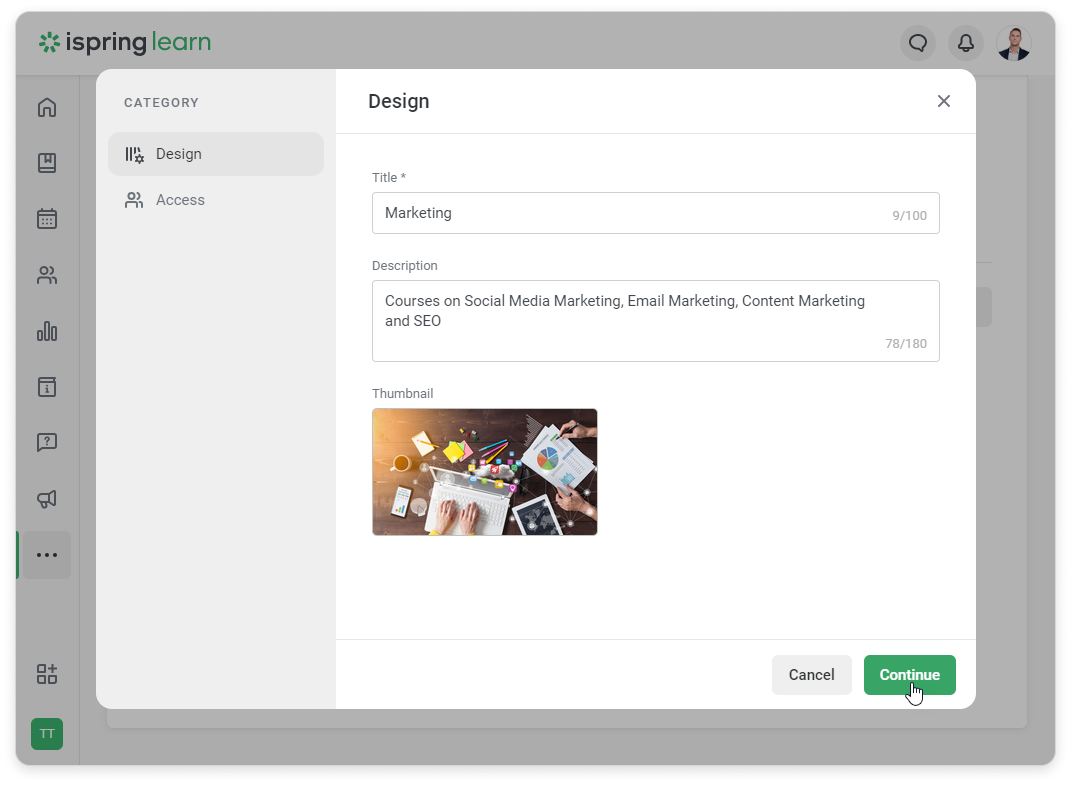Viewport: 1071px width, 785px height.
Task: Click the marketing thumbnail image
Action: pos(485,472)
